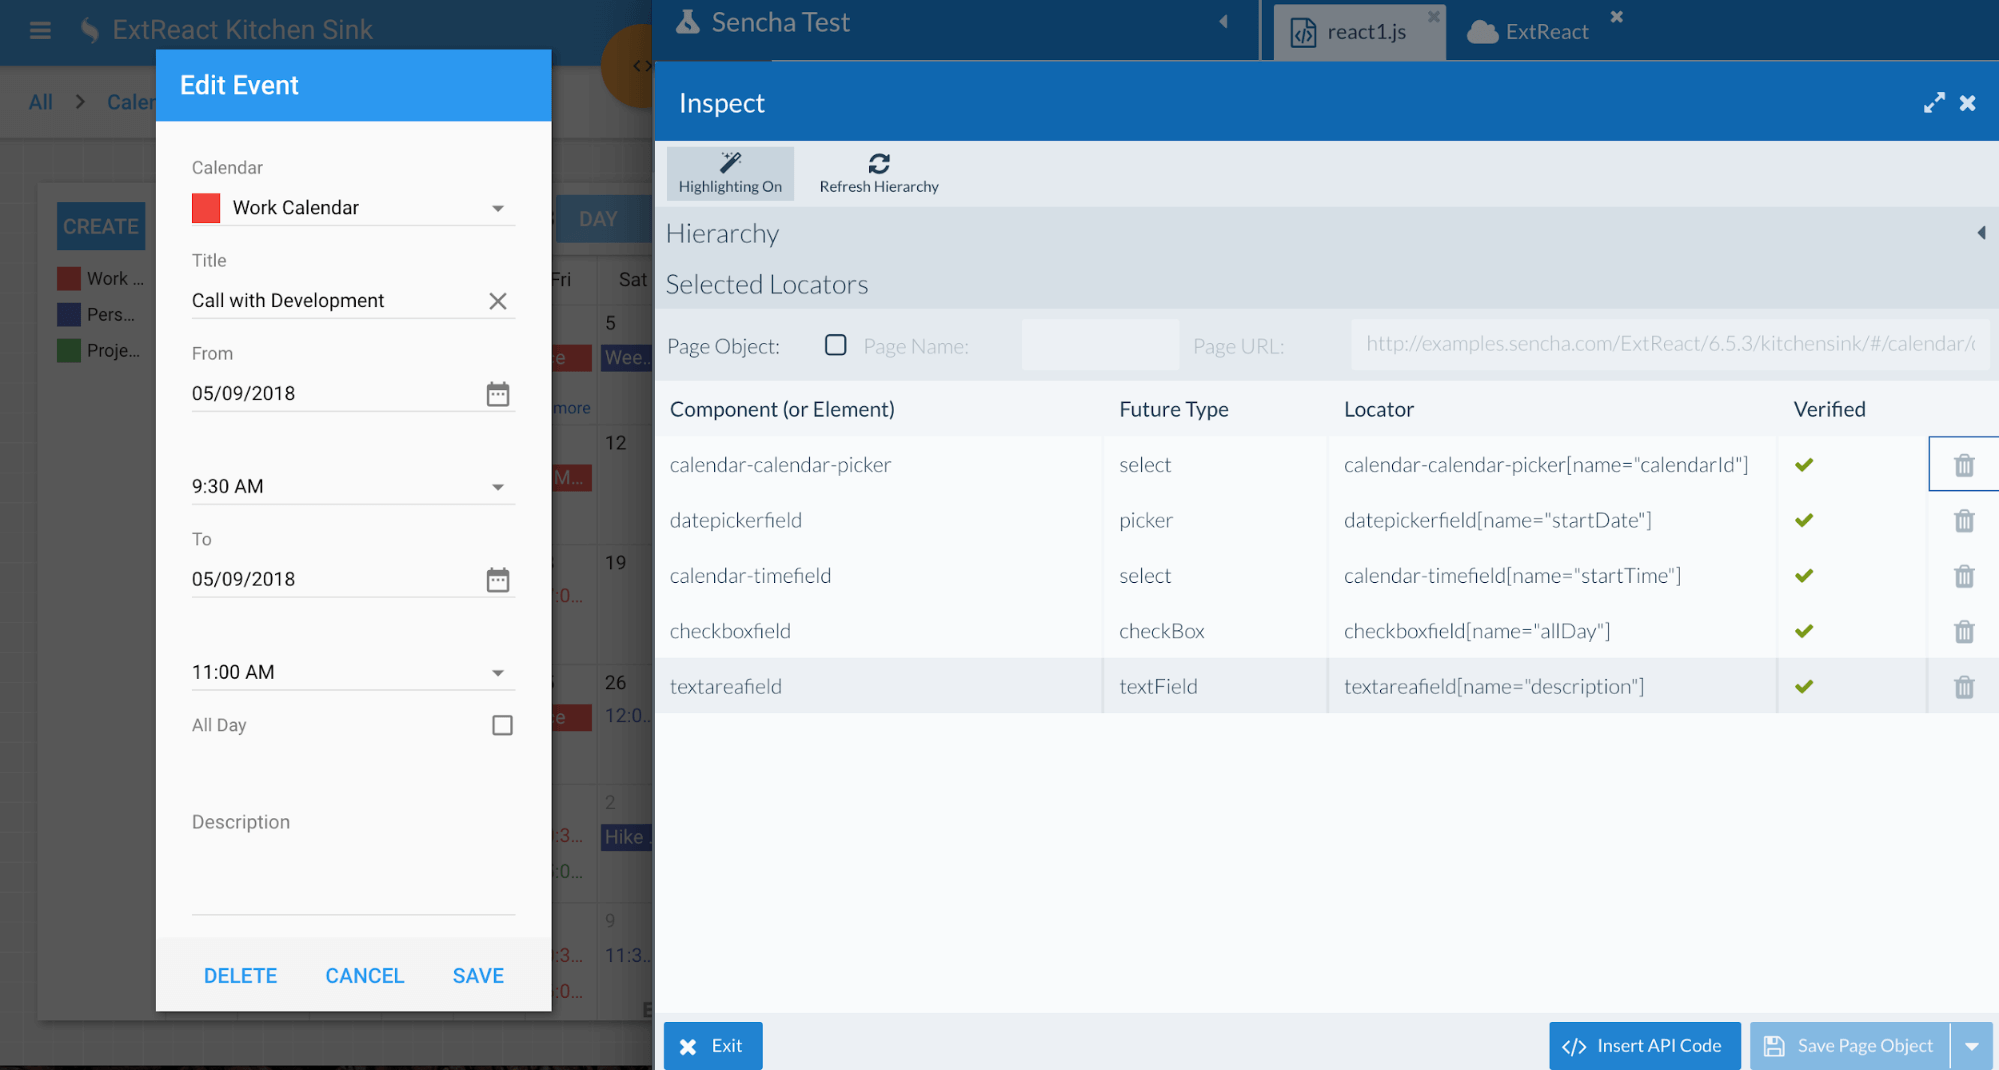Screen dimensions: 1999x1070
Task: Click the red Work Calendar color swatch
Action: [x=206, y=208]
